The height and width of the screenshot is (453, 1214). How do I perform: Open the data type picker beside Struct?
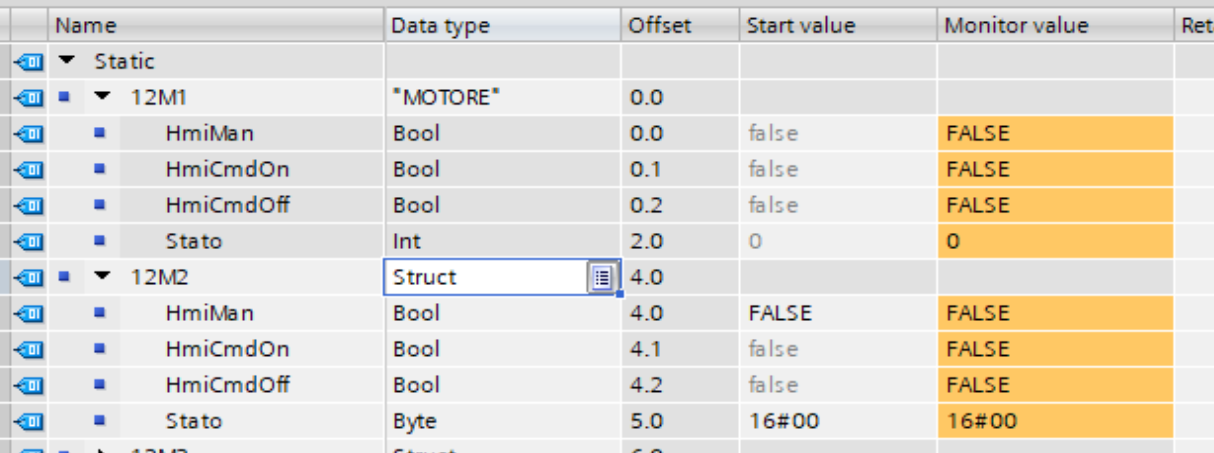tap(602, 277)
